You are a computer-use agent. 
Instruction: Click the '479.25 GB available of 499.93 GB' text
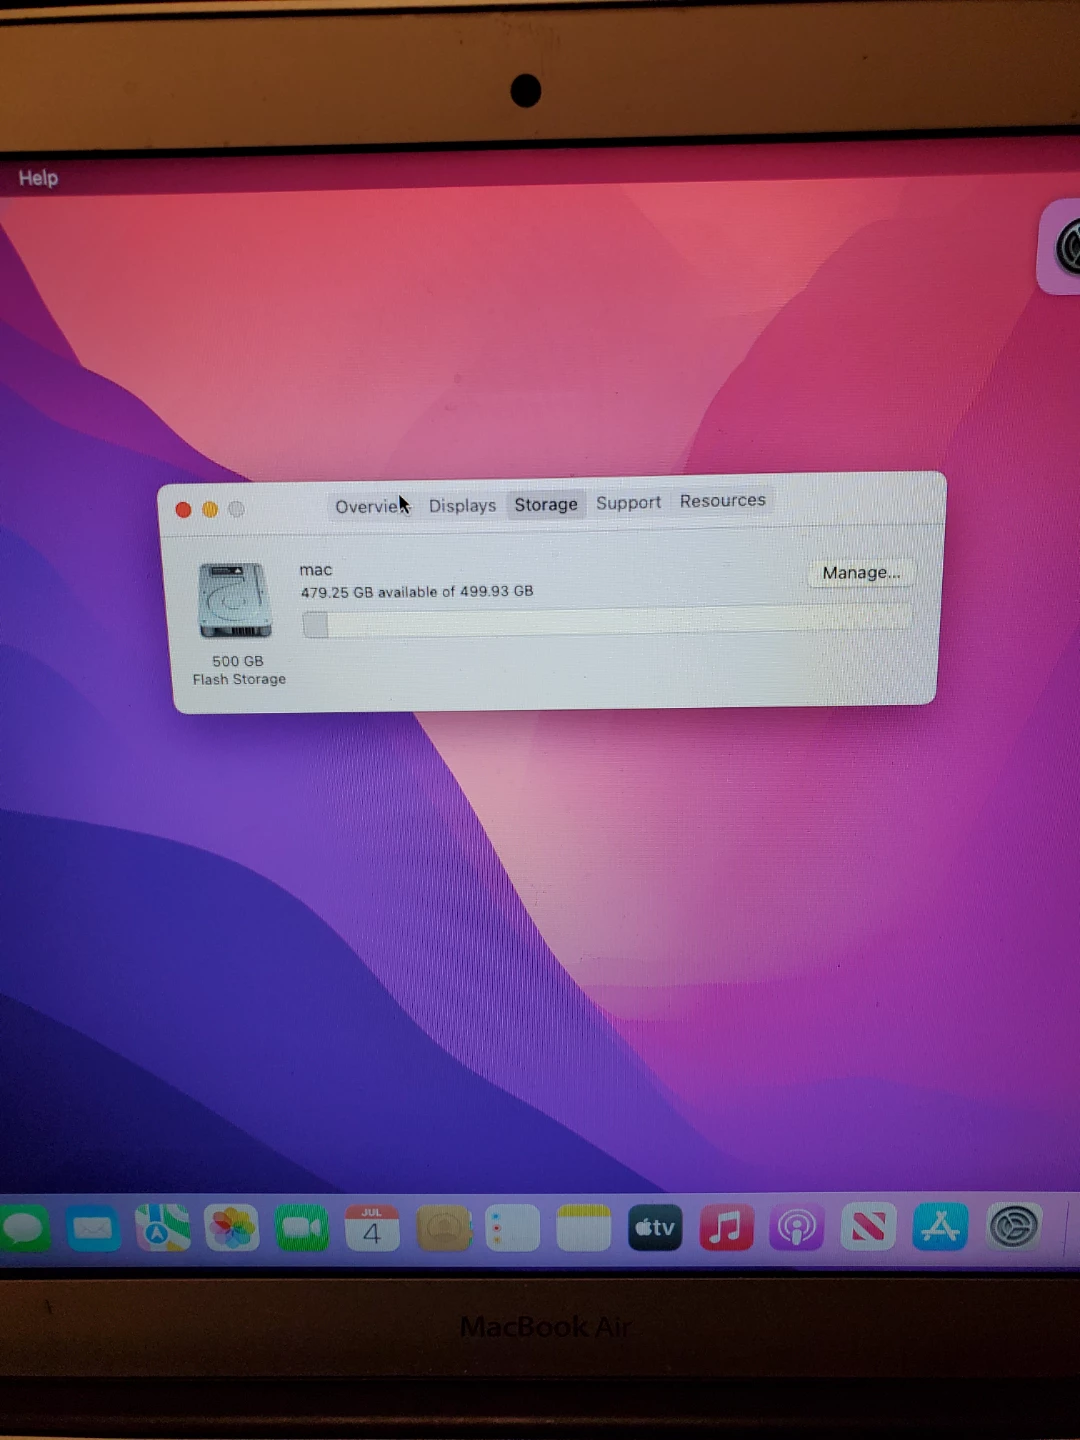click(417, 592)
